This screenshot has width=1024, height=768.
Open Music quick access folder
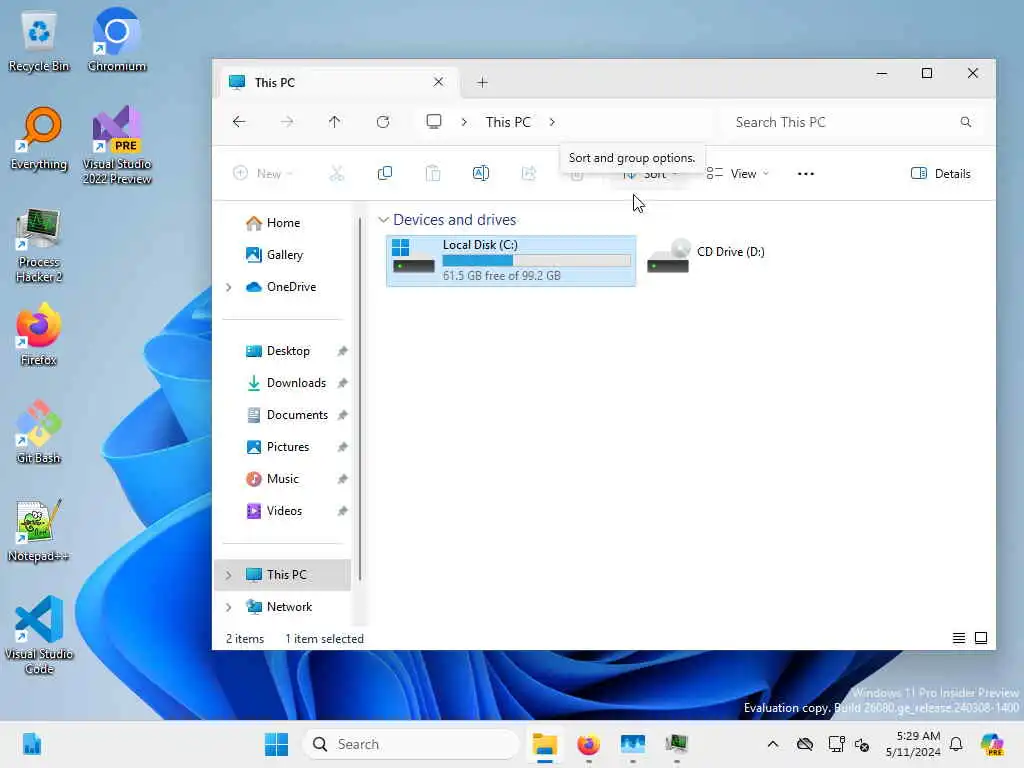pos(282,479)
